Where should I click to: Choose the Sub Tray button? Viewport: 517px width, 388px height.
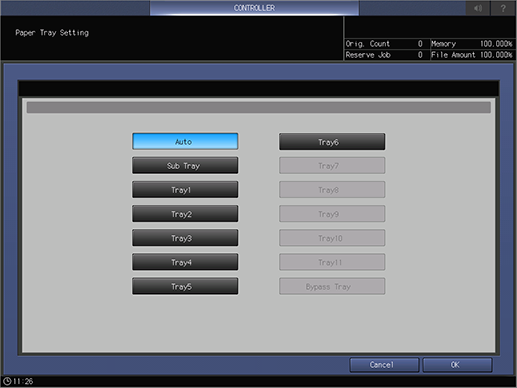pos(185,165)
